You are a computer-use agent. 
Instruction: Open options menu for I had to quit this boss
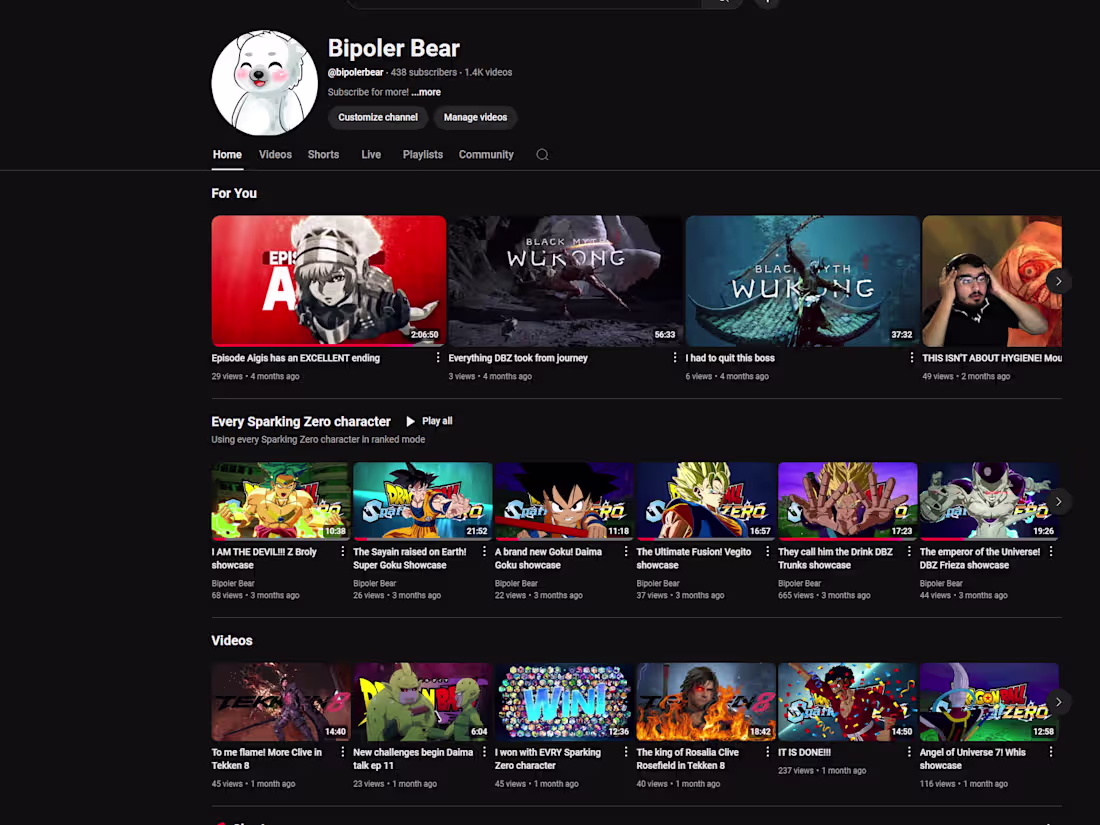pyautogui.click(x=911, y=358)
